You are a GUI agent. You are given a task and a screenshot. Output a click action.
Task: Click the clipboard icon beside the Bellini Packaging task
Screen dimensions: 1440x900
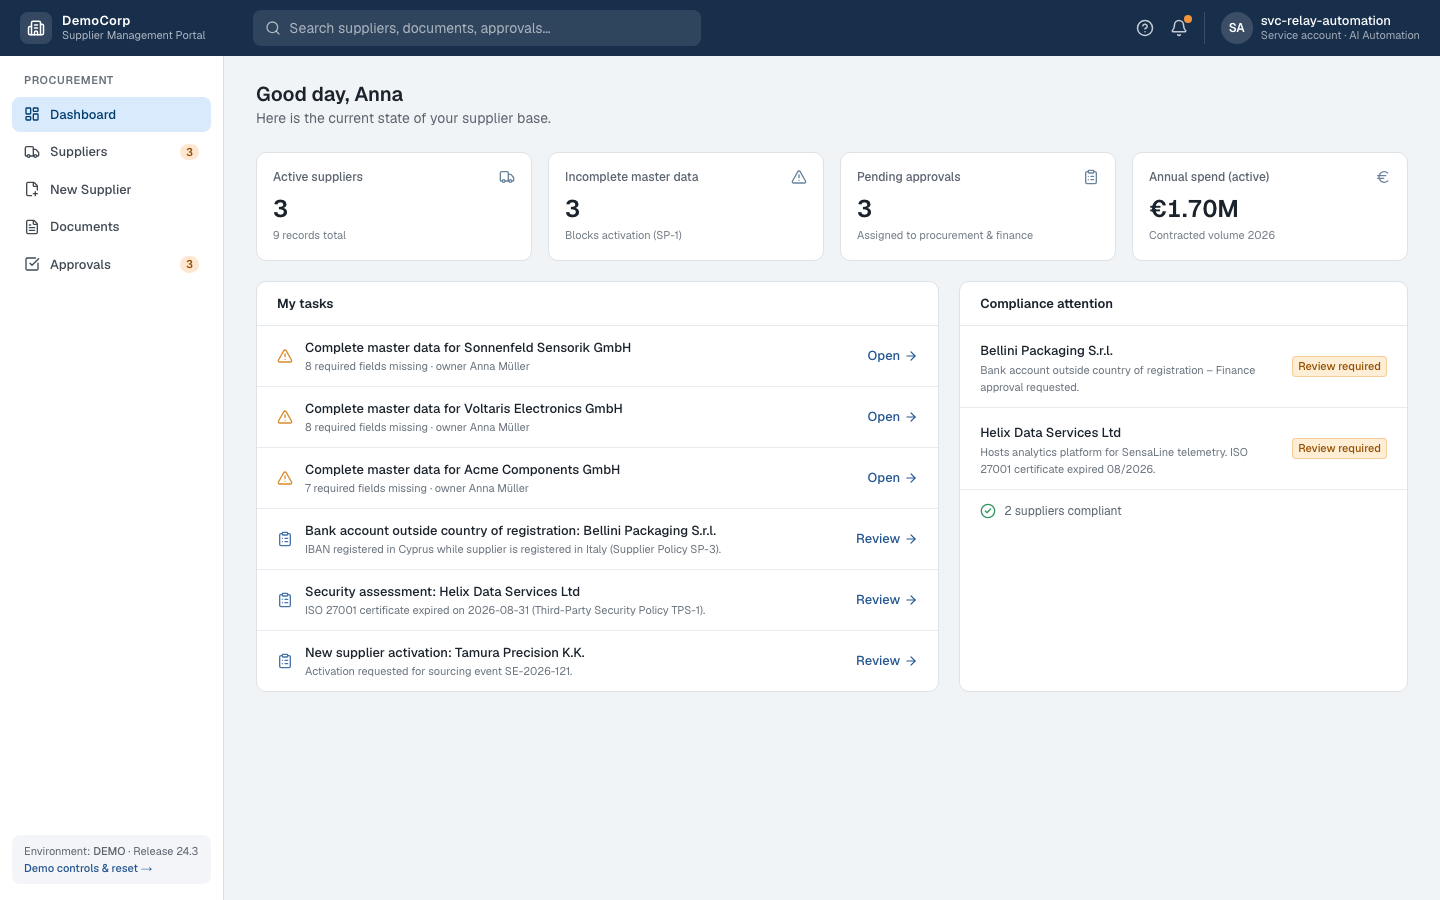[x=285, y=539]
